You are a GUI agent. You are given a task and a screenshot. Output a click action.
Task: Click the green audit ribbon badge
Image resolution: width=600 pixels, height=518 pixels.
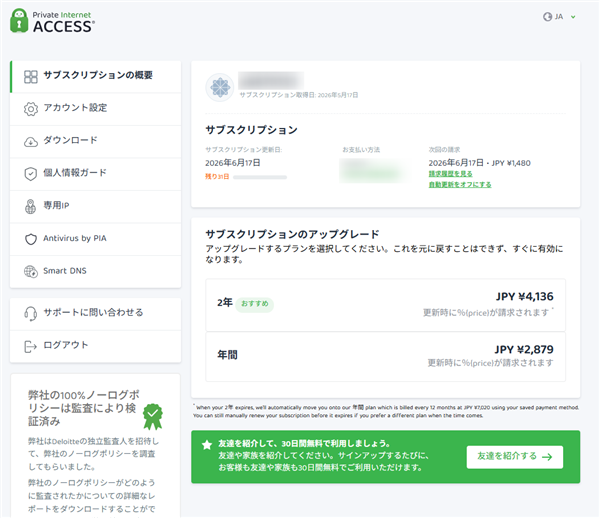[153, 417]
